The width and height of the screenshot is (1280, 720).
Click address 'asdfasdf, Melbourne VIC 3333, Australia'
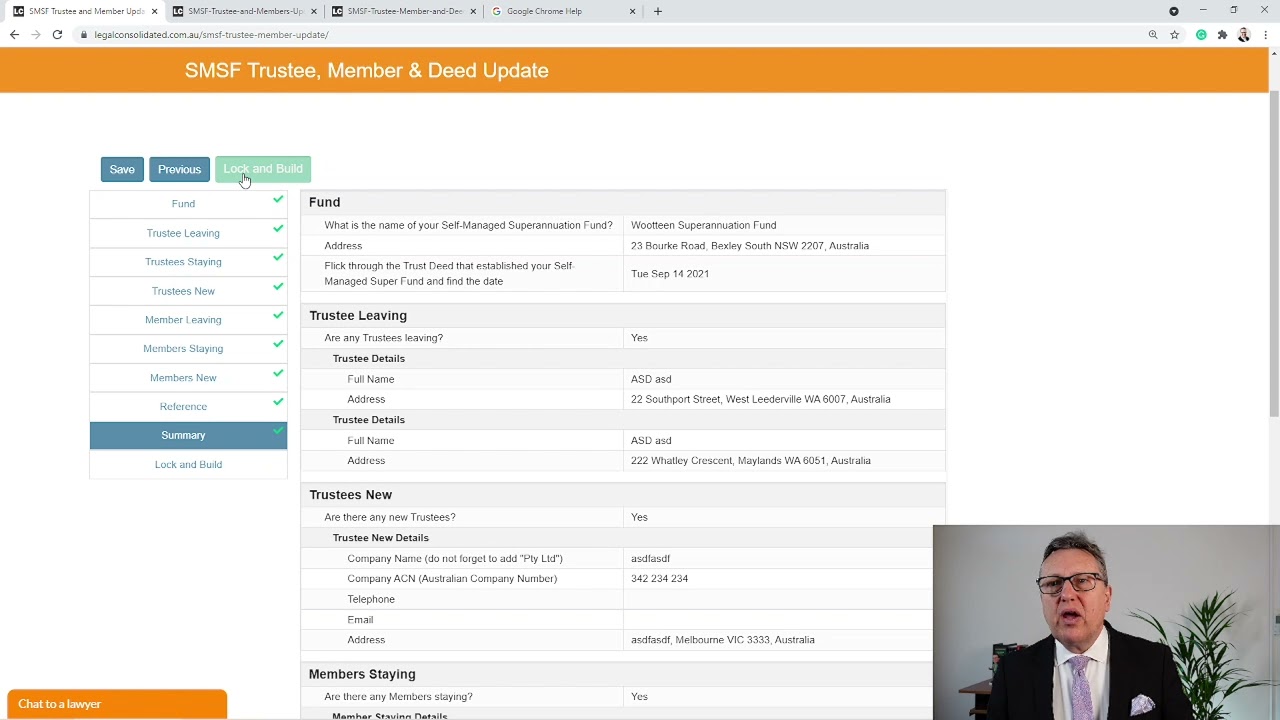(722, 640)
